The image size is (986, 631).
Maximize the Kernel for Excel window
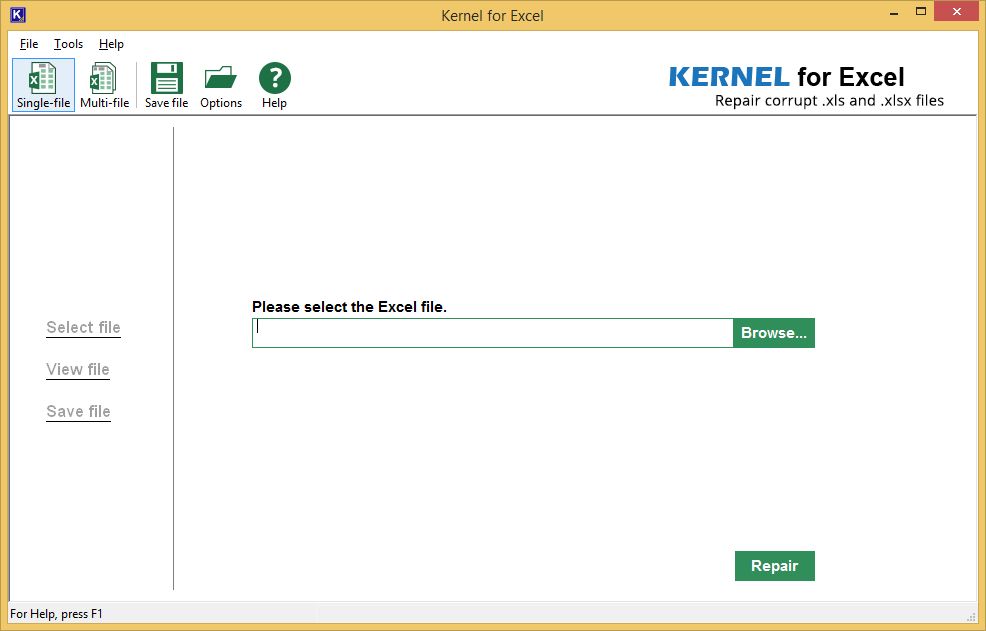tap(921, 12)
